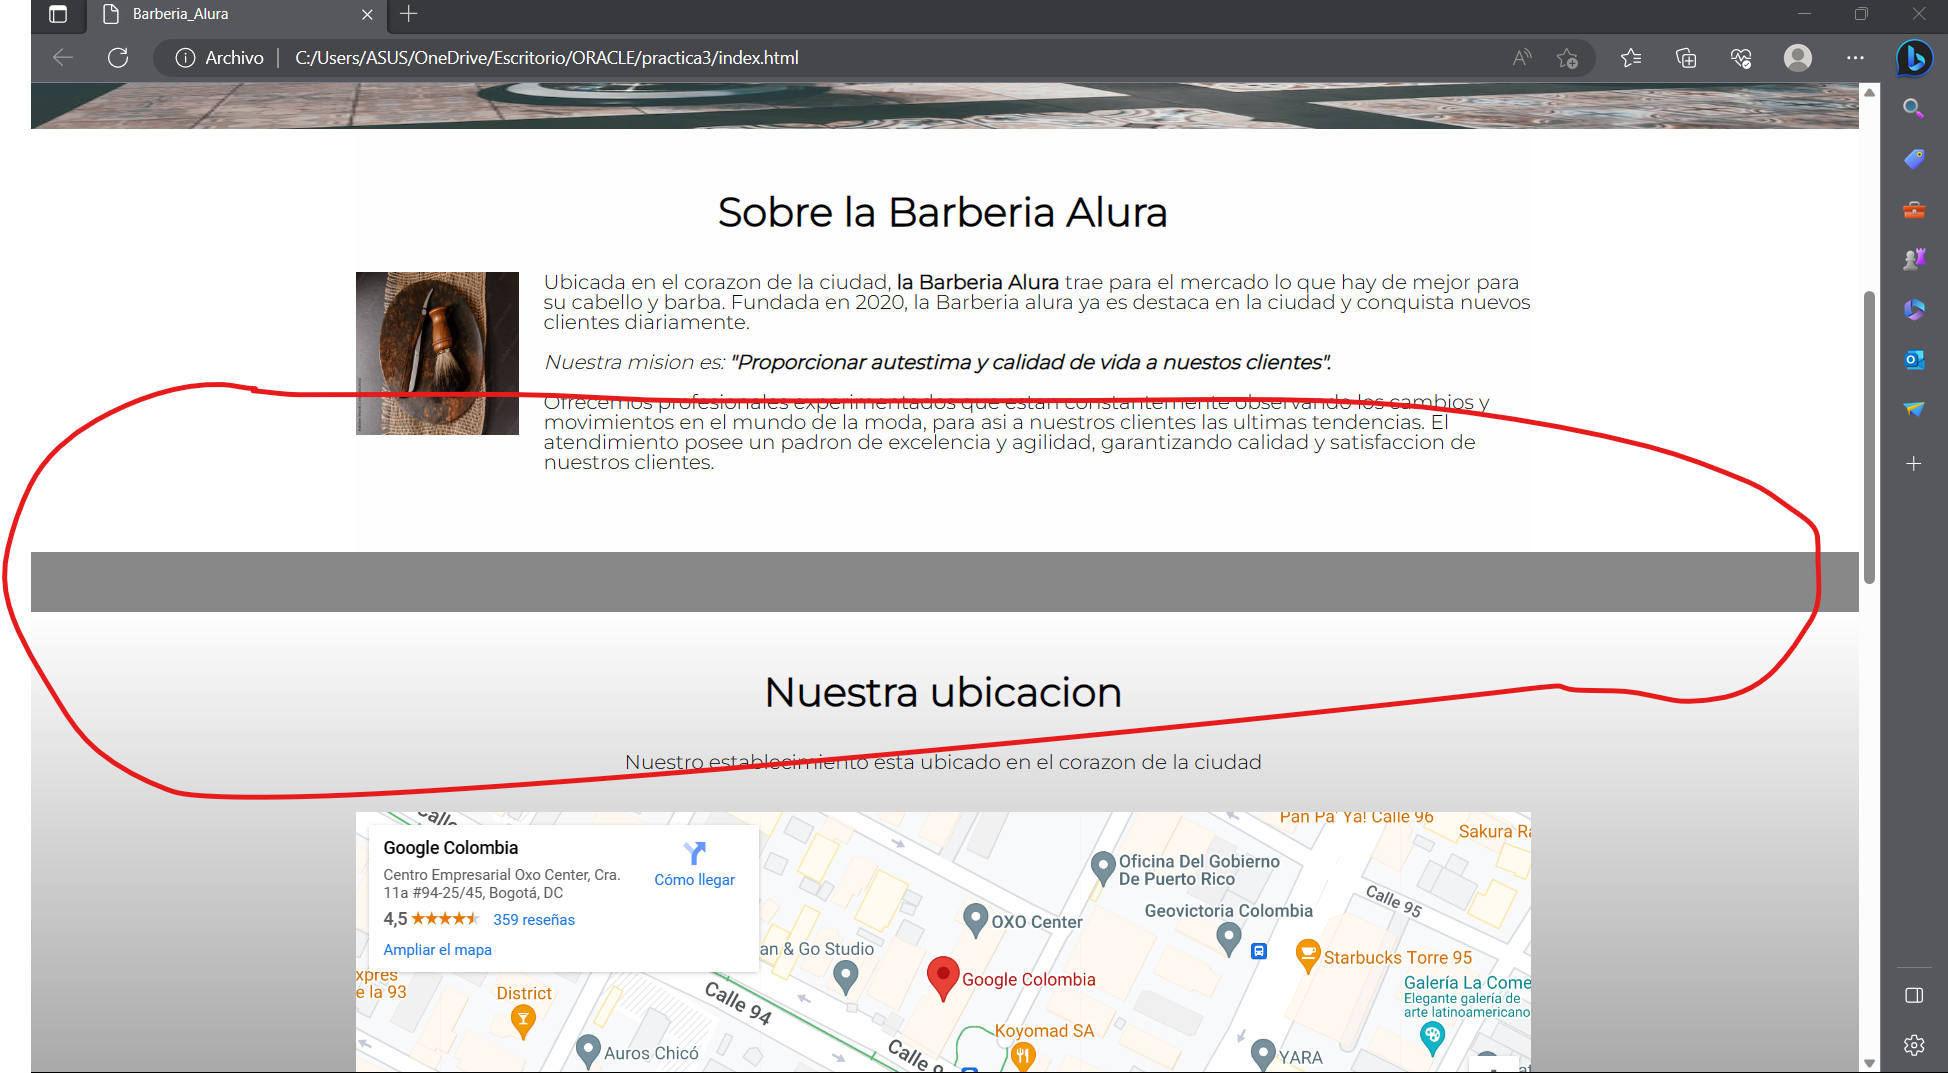Reload the page with refresh icon
This screenshot has width=1948, height=1073.
[x=118, y=58]
